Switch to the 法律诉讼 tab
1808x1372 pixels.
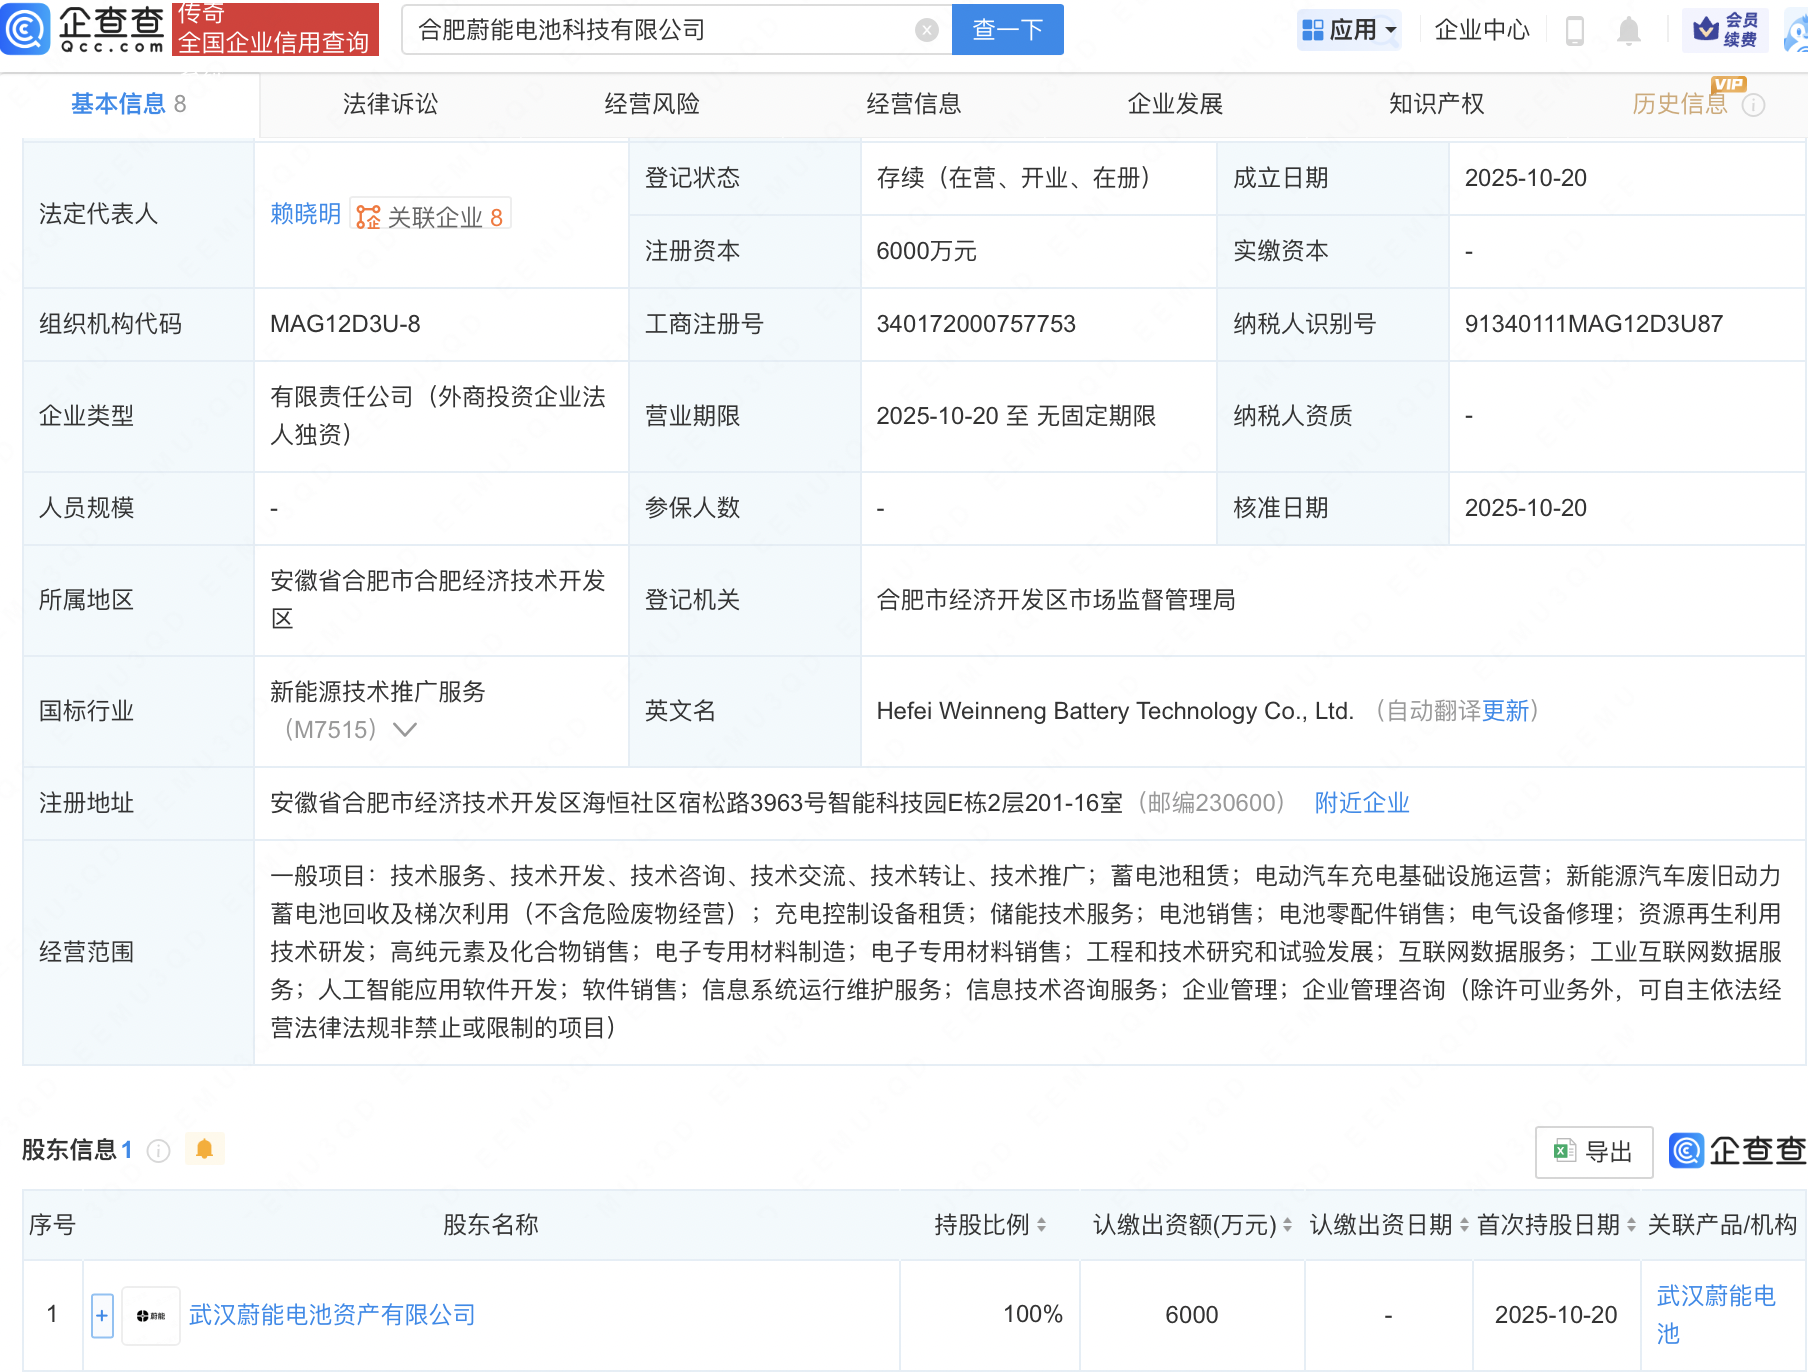(x=390, y=104)
